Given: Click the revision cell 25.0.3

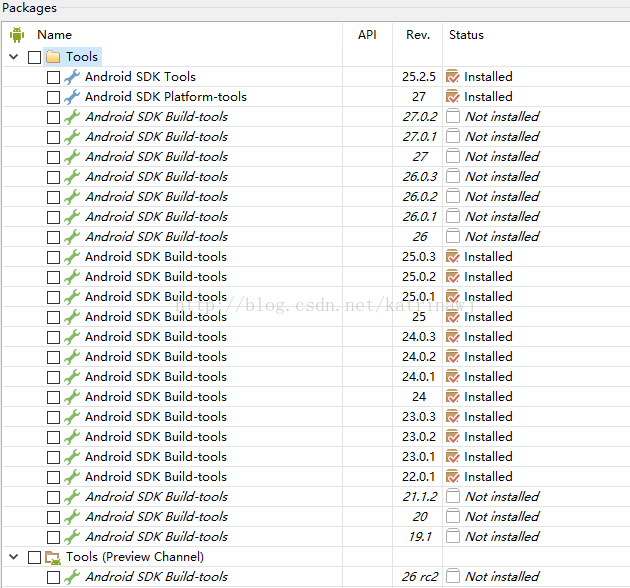Looking at the screenshot, I should click(419, 257).
